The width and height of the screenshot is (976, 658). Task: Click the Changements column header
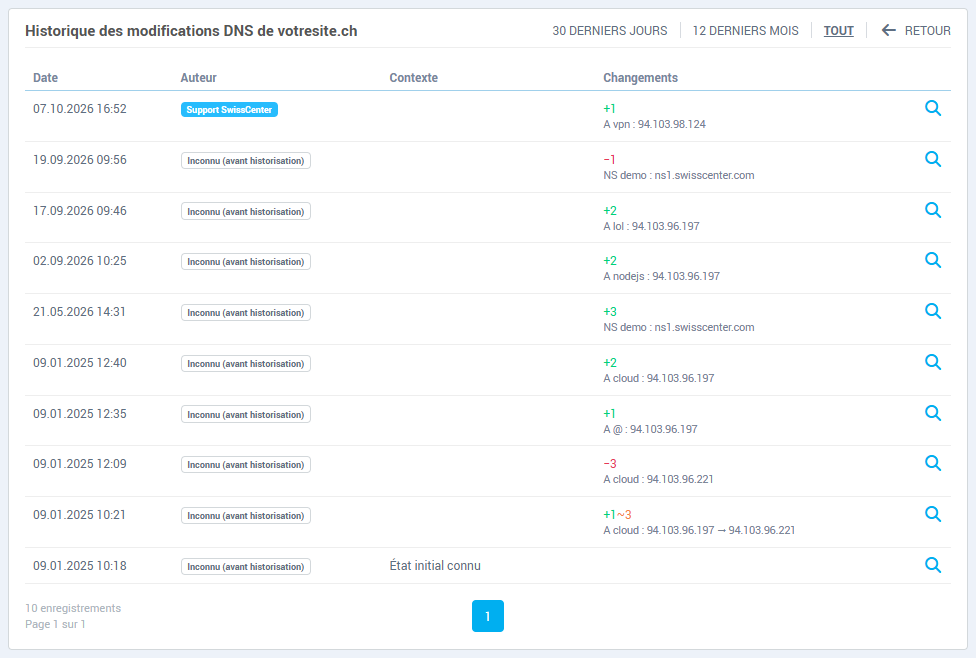pyautogui.click(x=640, y=78)
